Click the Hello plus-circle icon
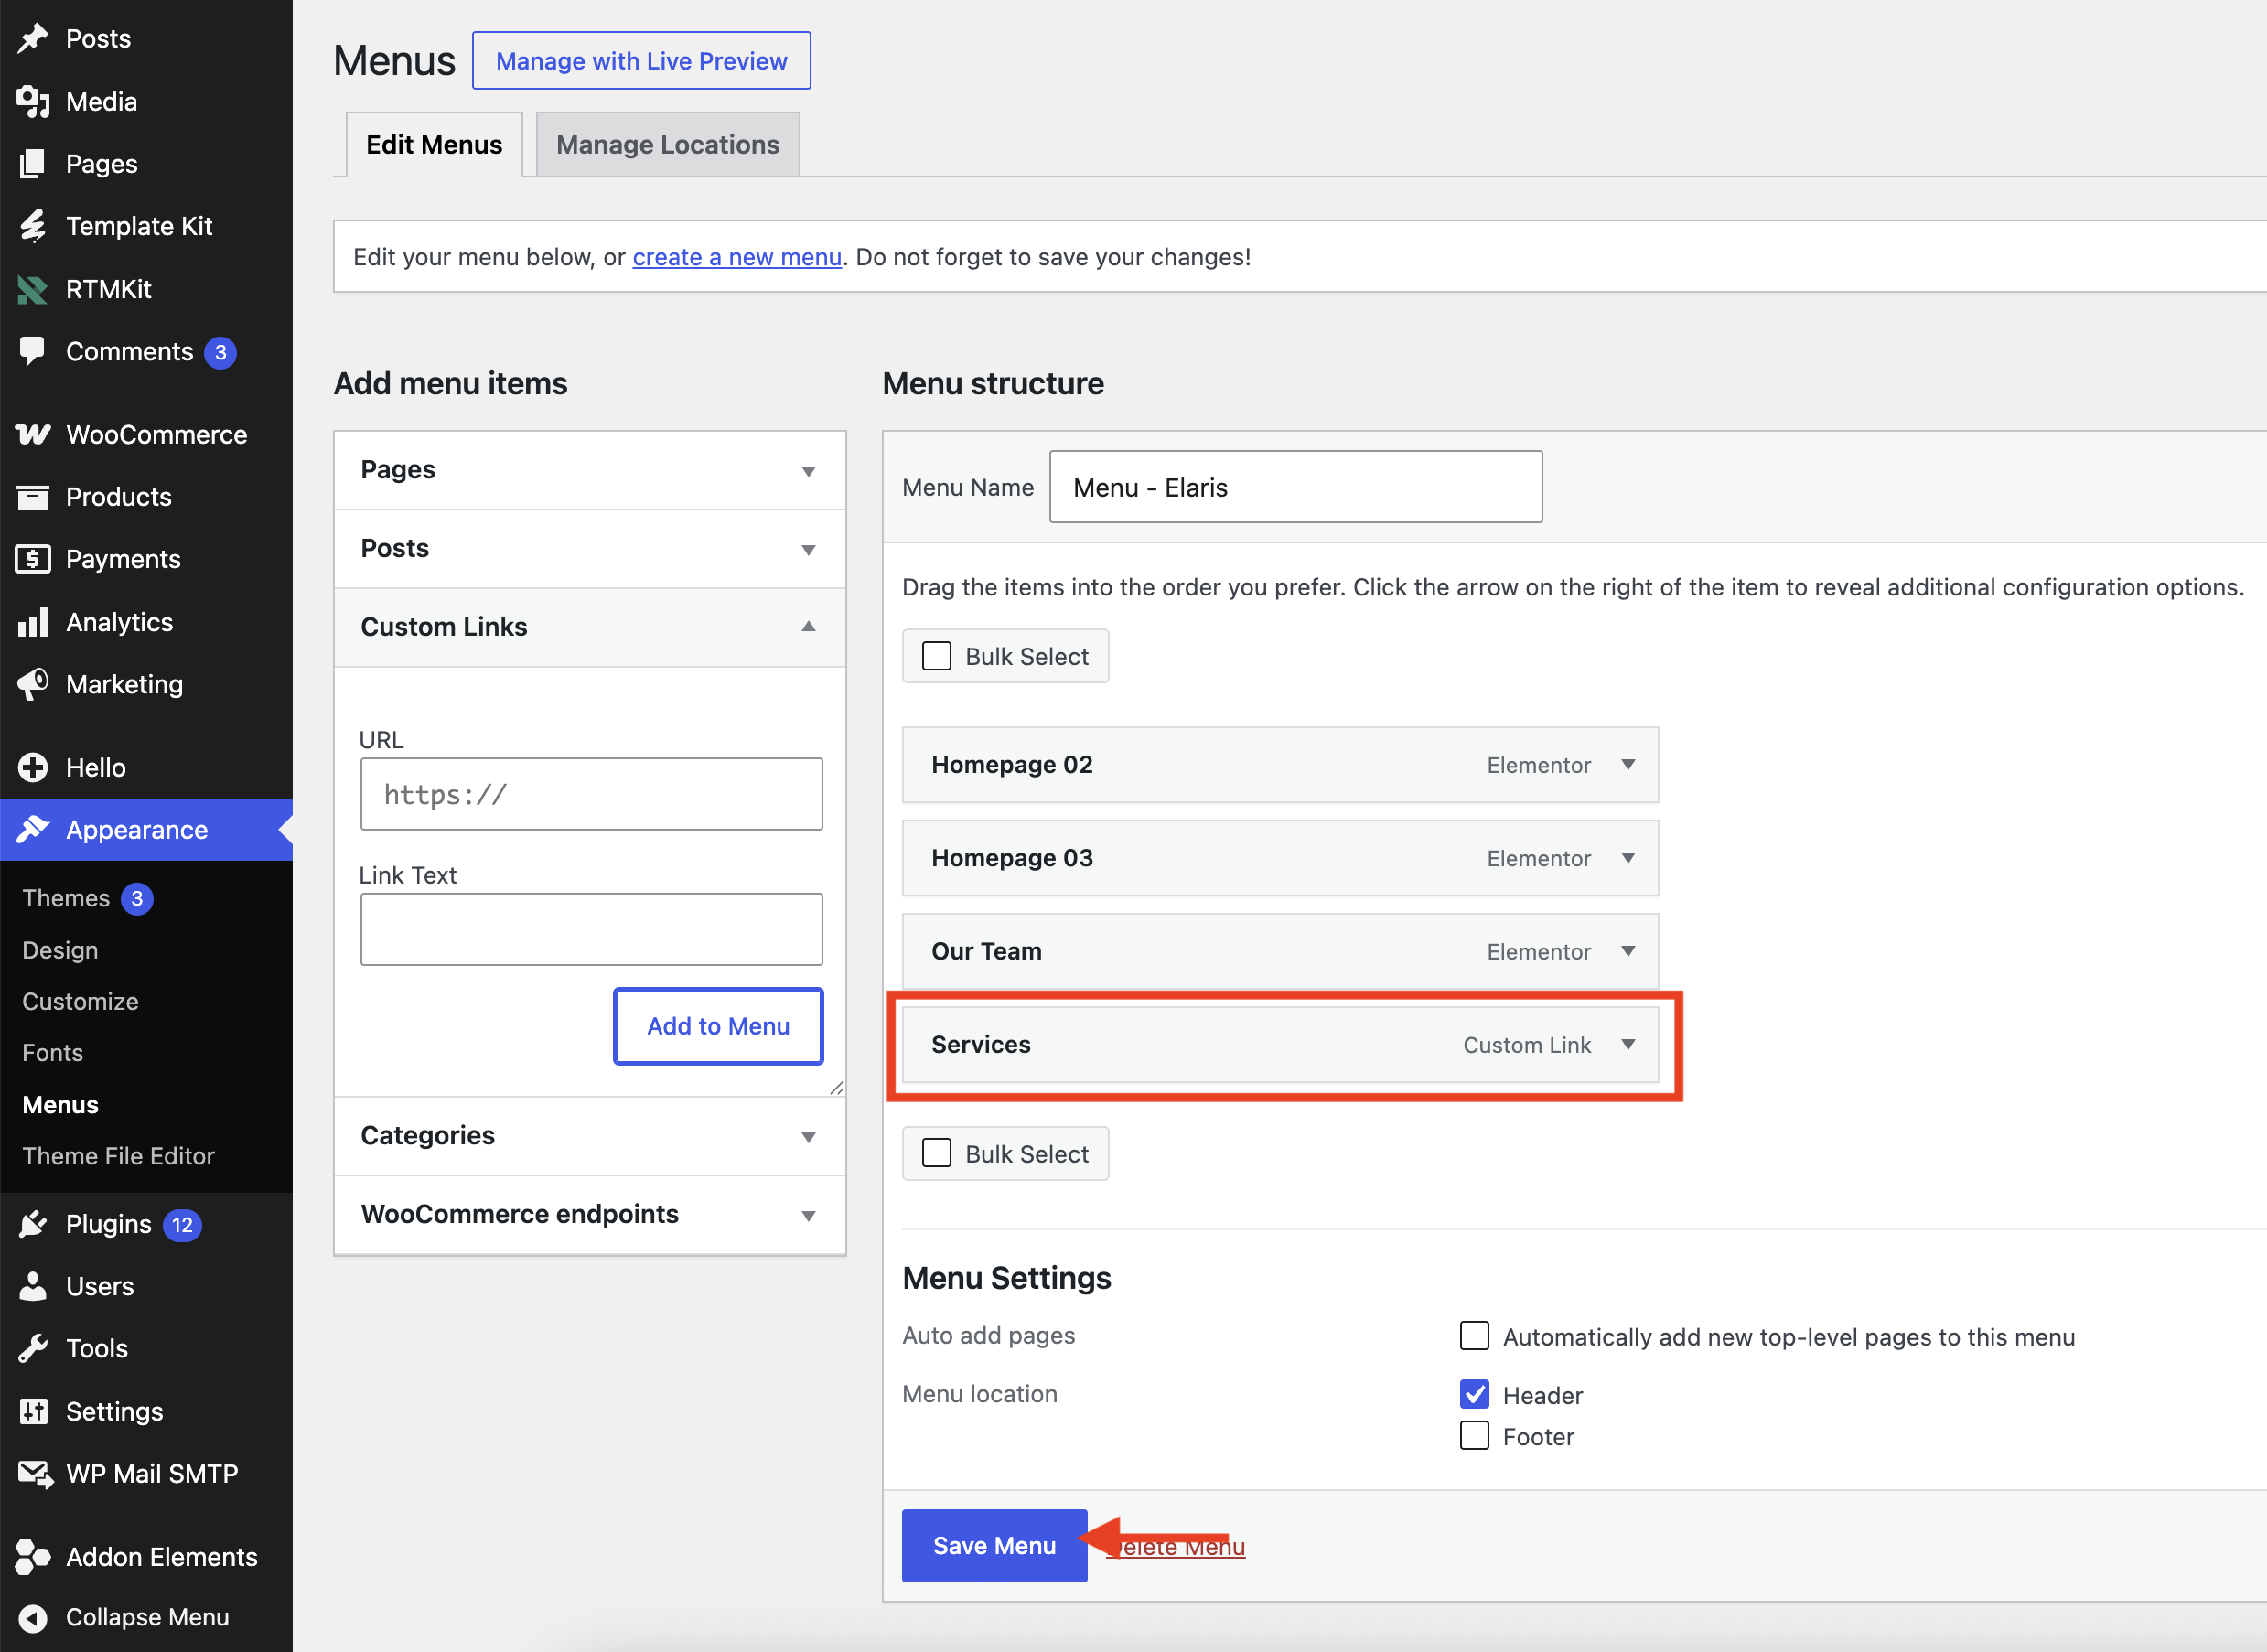 (33, 767)
